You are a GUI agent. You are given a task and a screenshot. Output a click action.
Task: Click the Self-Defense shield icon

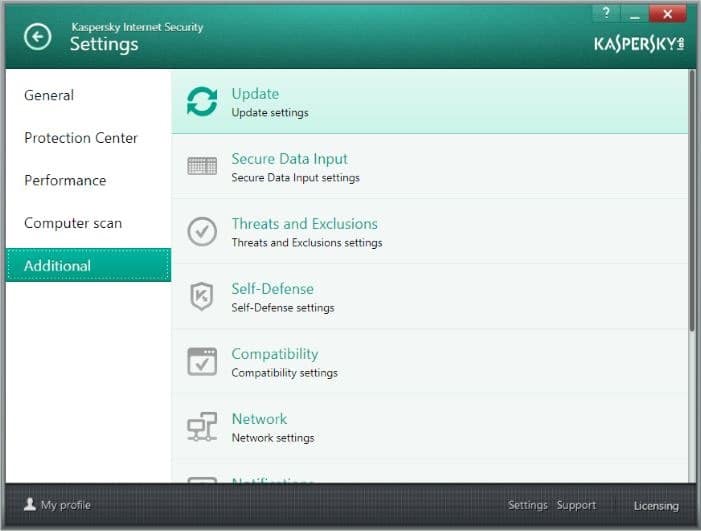pos(202,296)
